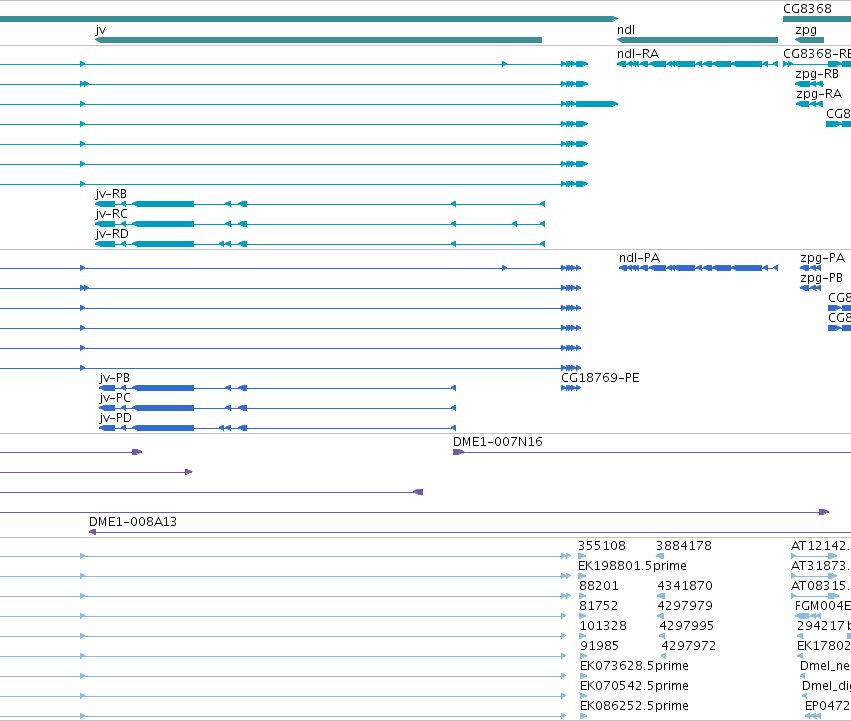Click the CG8368 gene label
Image resolution: width=851 pixels, height=721 pixels.
[807, 9]
